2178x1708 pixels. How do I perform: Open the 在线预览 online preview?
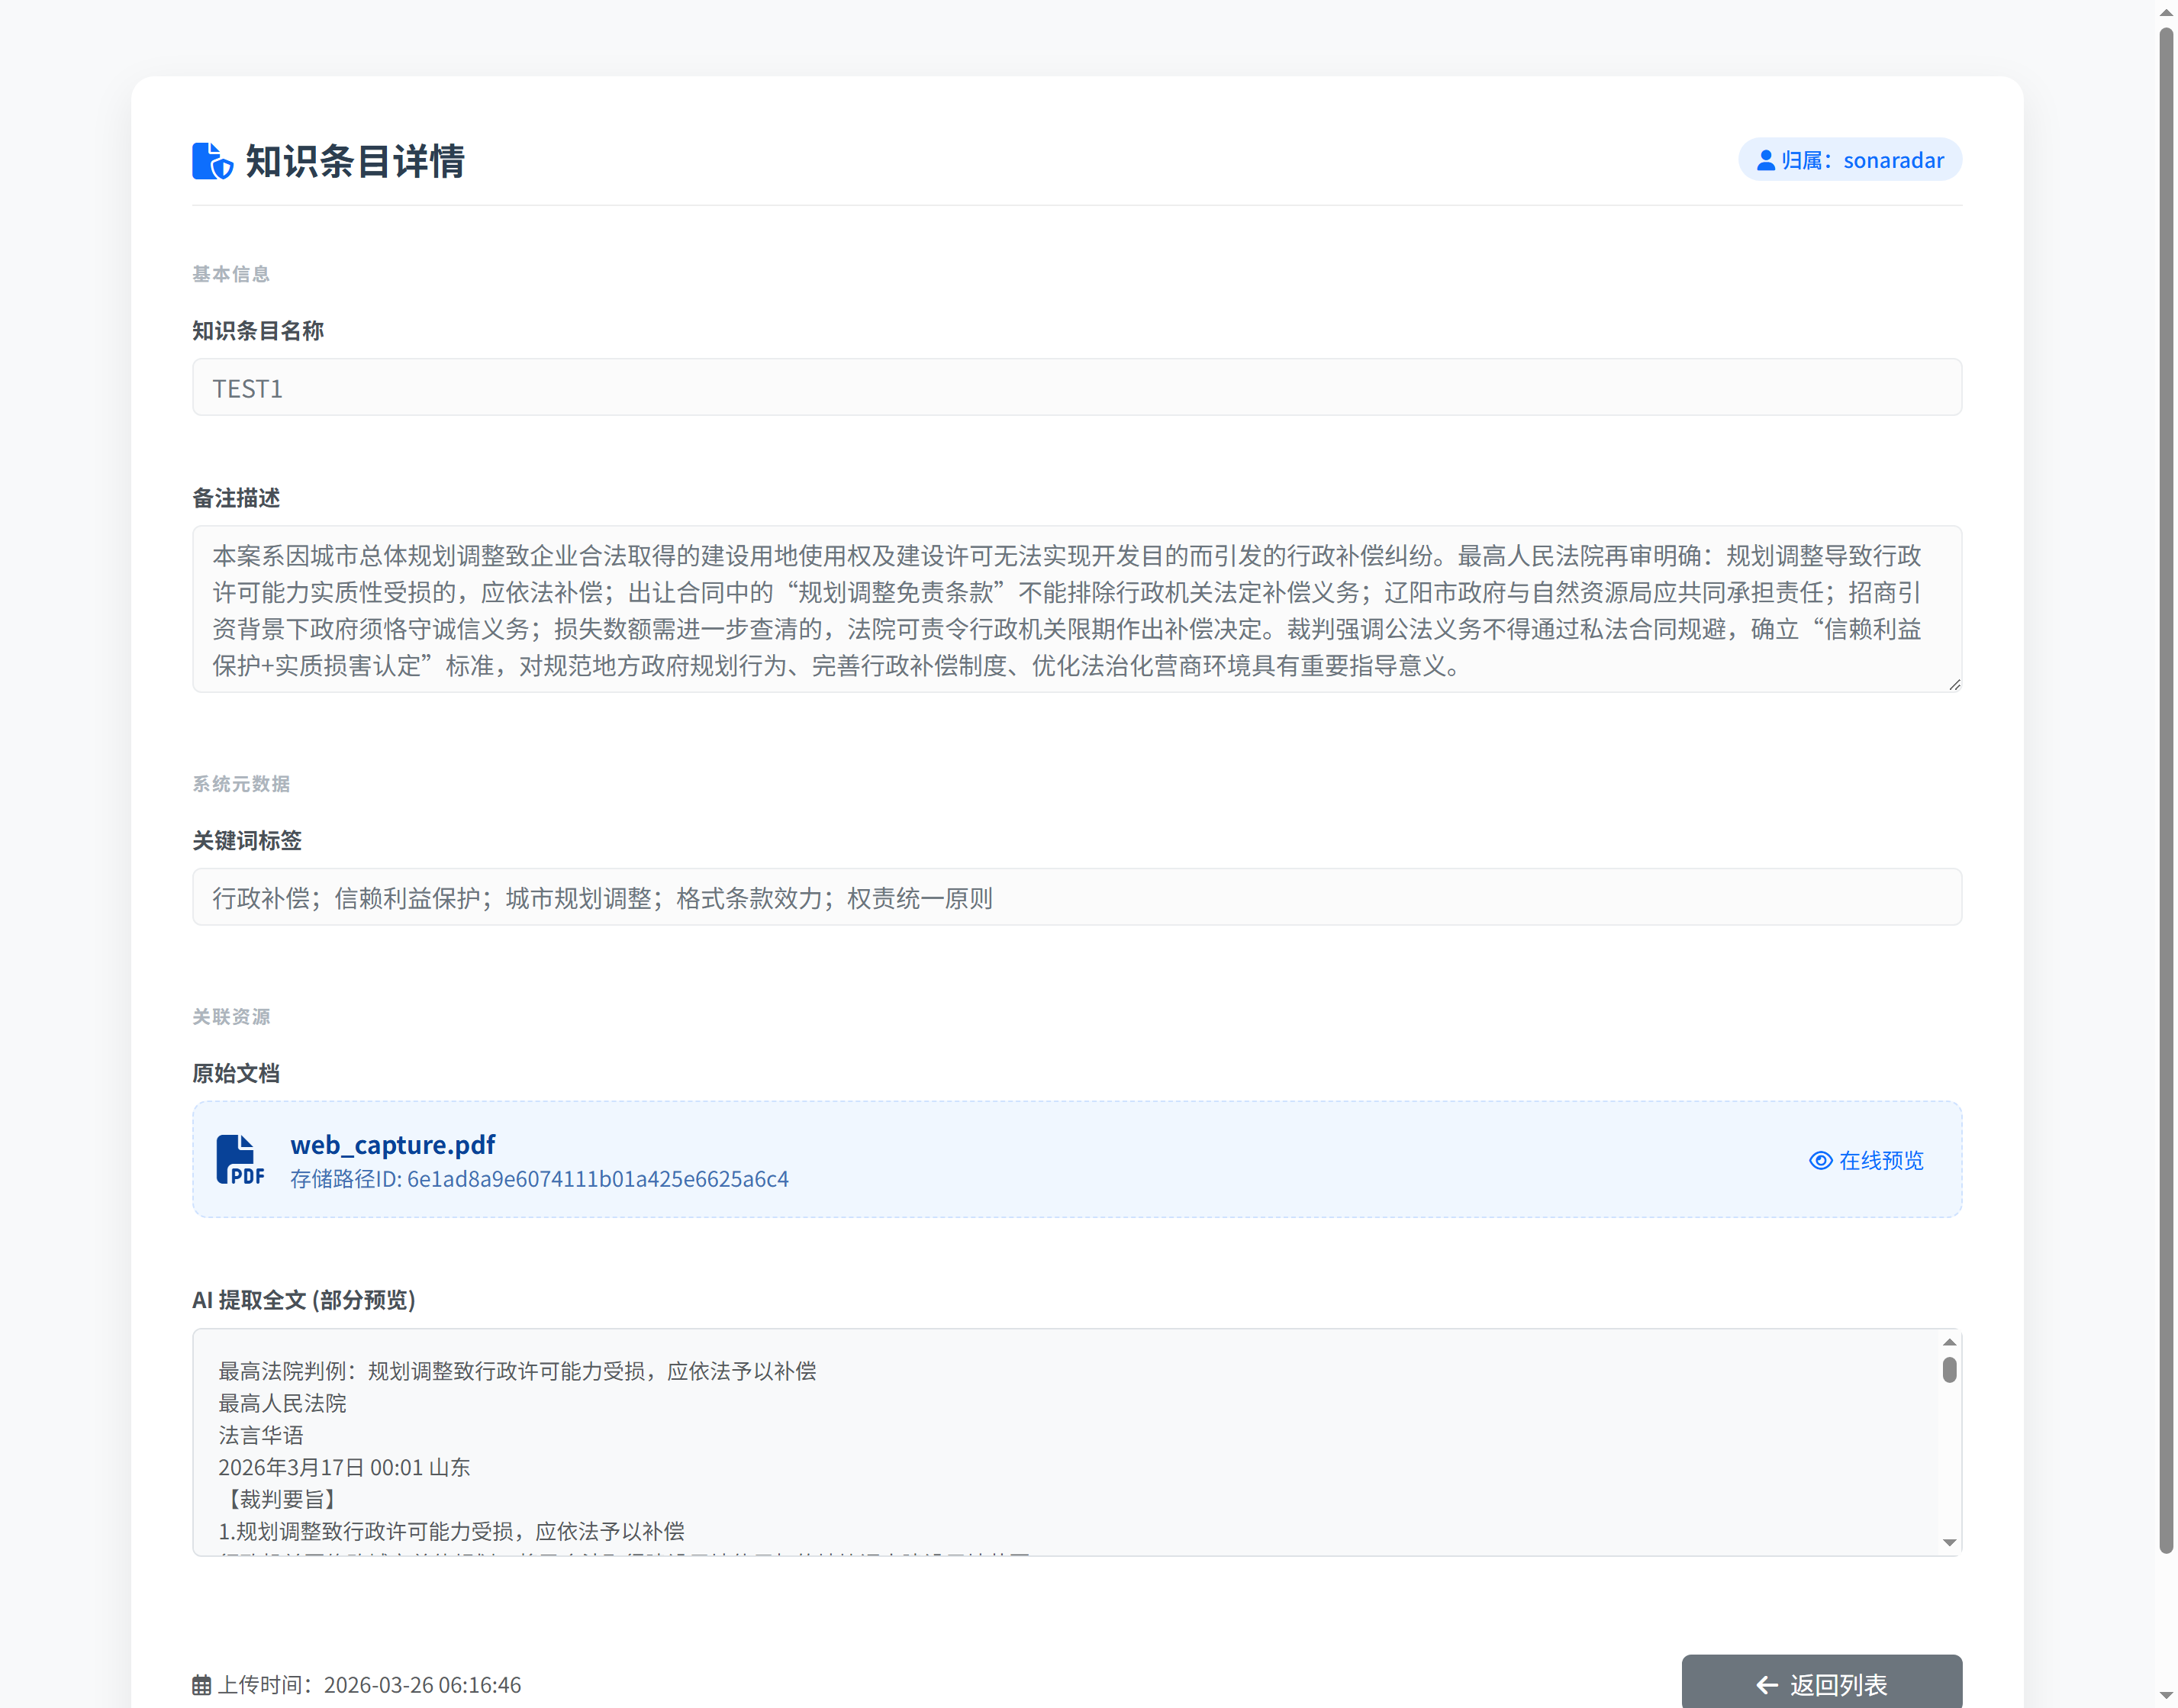coord(1881,1161)
